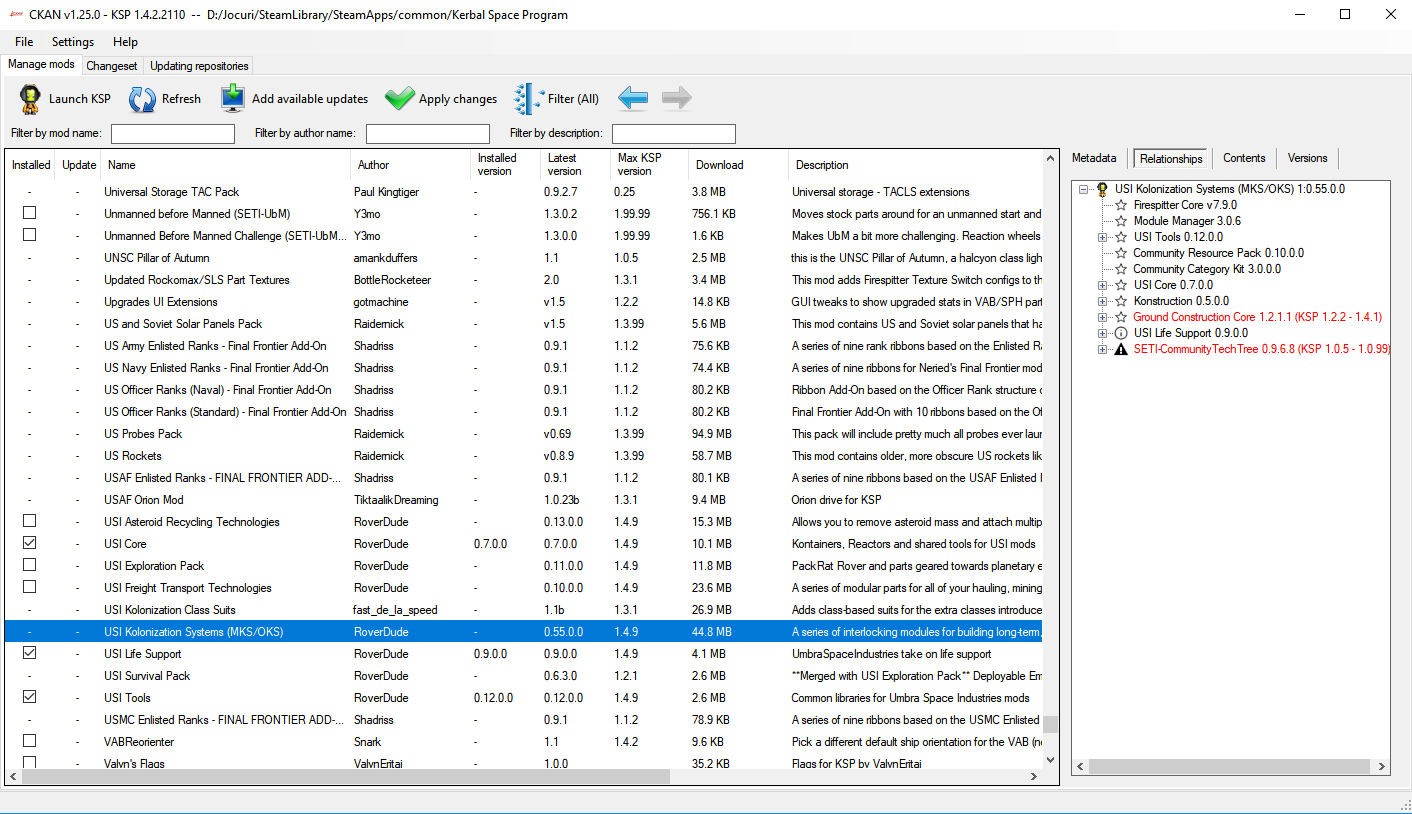The image size is (1412, 814).
Task: Uncheck the USI Core installed checkbox
Action: point(30,543)
